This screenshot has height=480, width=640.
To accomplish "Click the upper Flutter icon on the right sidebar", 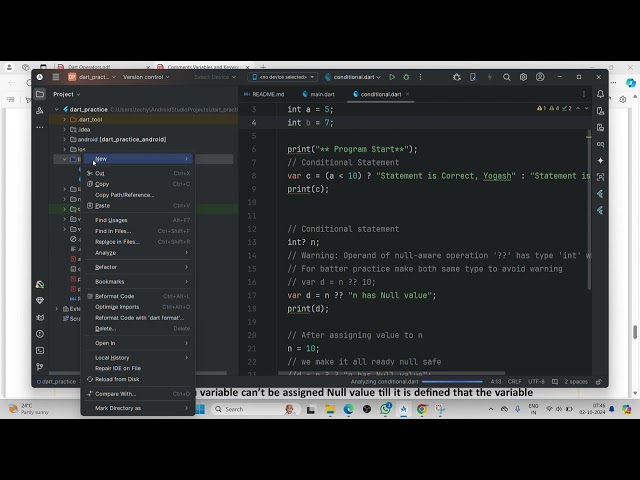I will click(x=600, y=193).
